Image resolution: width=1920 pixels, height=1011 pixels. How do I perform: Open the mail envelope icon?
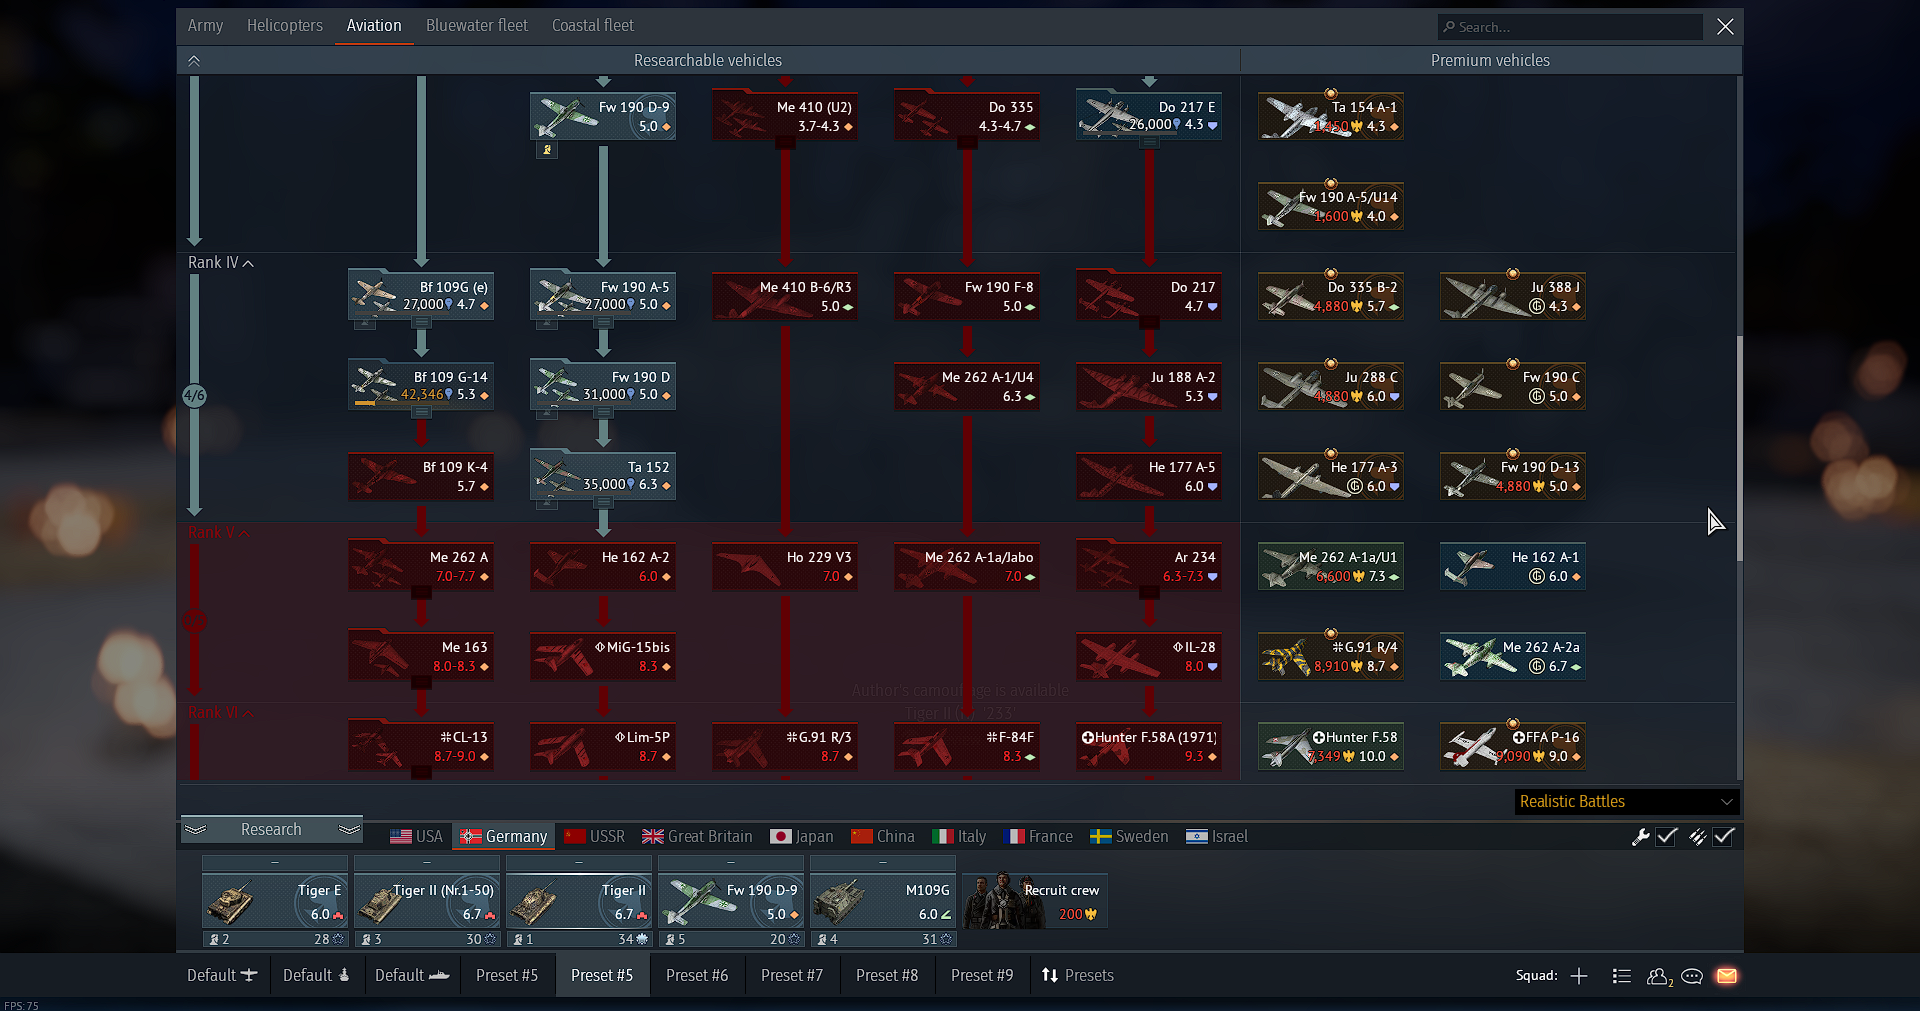click(1726, 976)
